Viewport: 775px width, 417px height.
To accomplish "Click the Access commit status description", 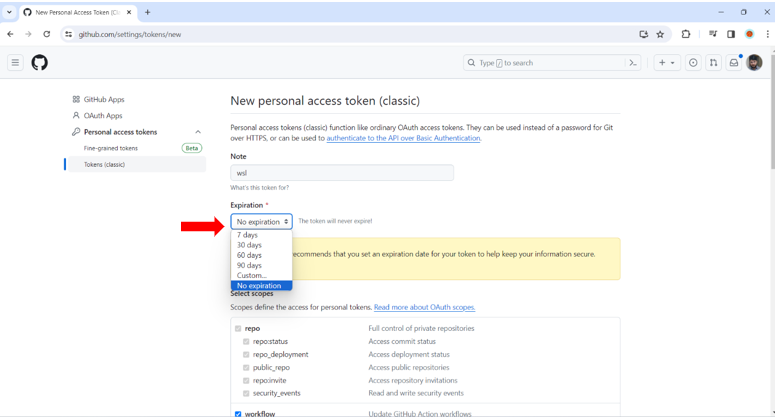I will tap(402, 341).
